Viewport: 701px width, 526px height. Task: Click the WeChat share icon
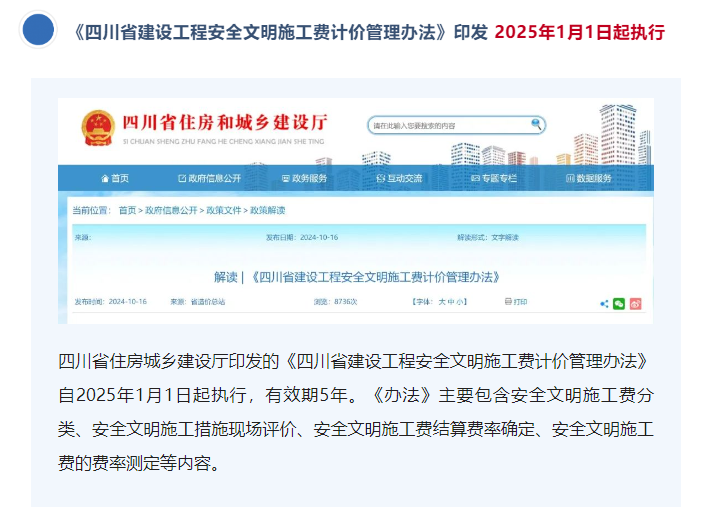coord(619,303)
